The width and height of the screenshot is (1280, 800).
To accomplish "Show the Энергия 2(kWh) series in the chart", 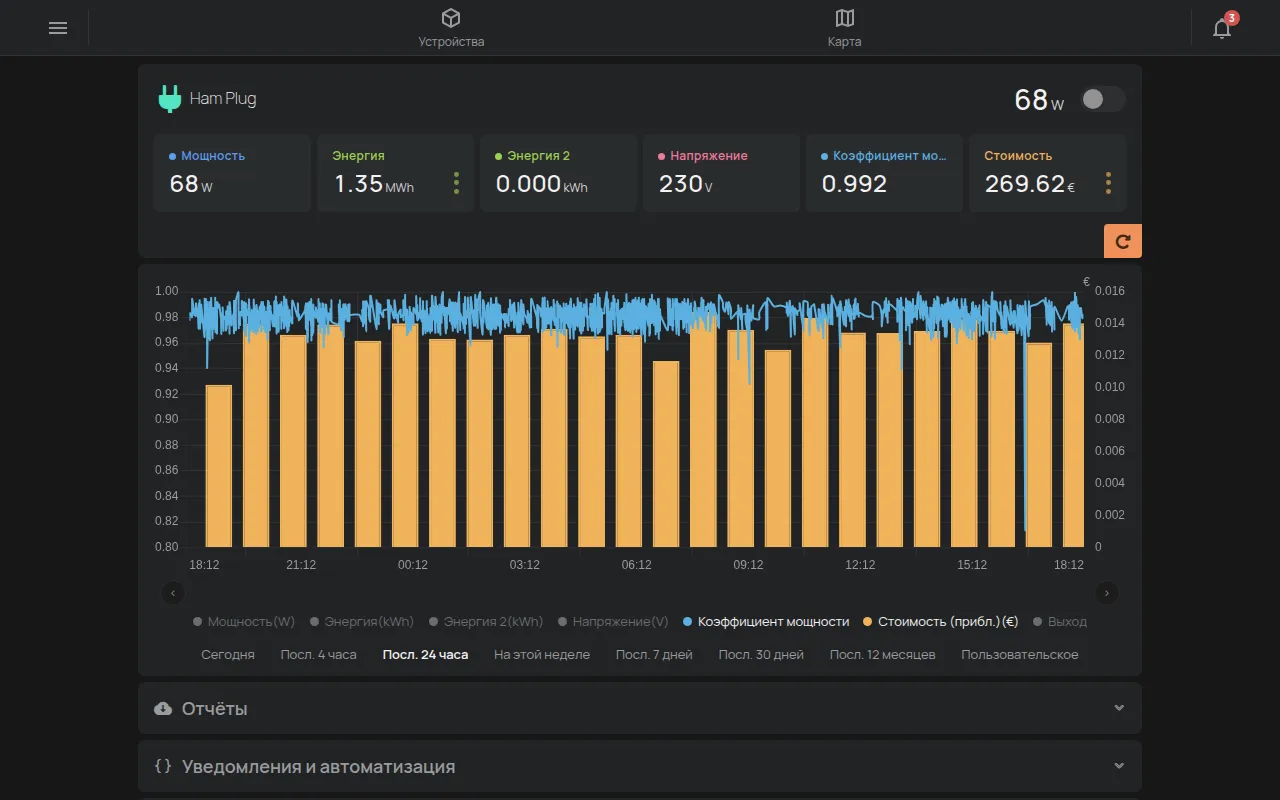I will 486,621.
